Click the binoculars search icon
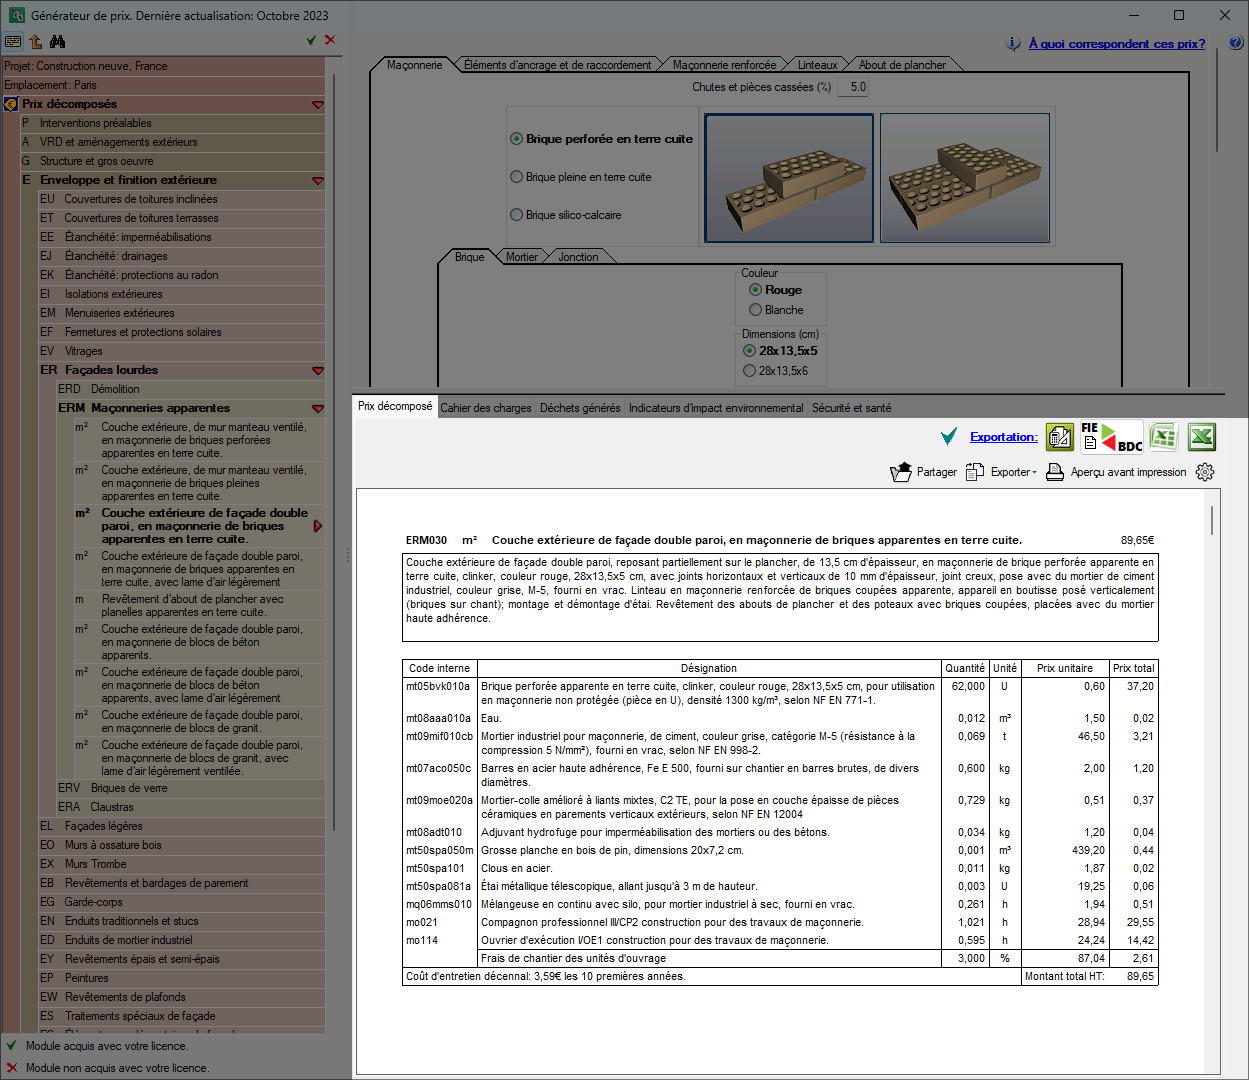This screenshot has width=1249, height=1080. click(57, 41)
